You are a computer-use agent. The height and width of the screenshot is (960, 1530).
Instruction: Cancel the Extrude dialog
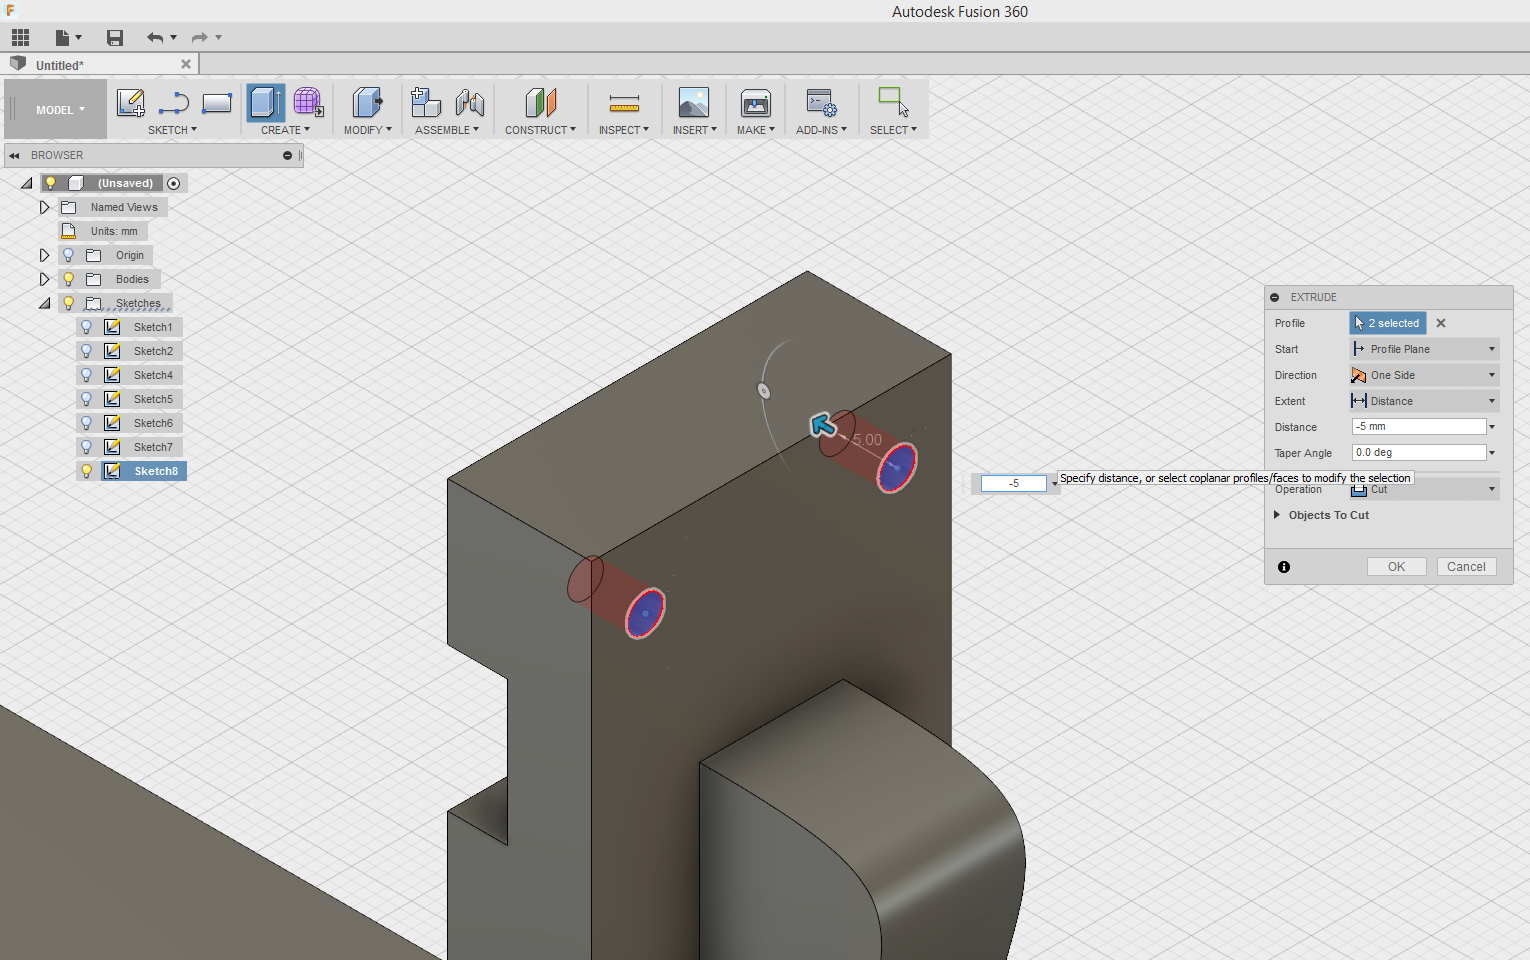[x=1466, y=567]
